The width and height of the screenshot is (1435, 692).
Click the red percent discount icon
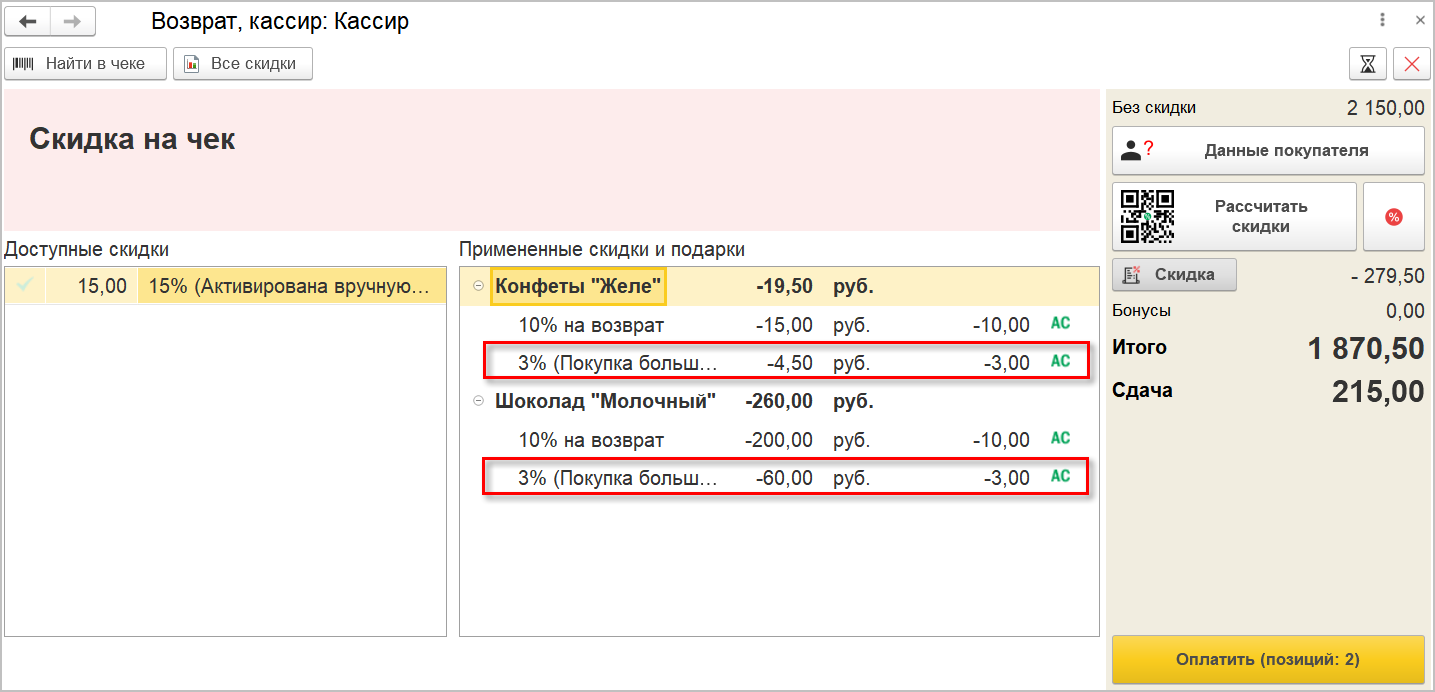1393,217
